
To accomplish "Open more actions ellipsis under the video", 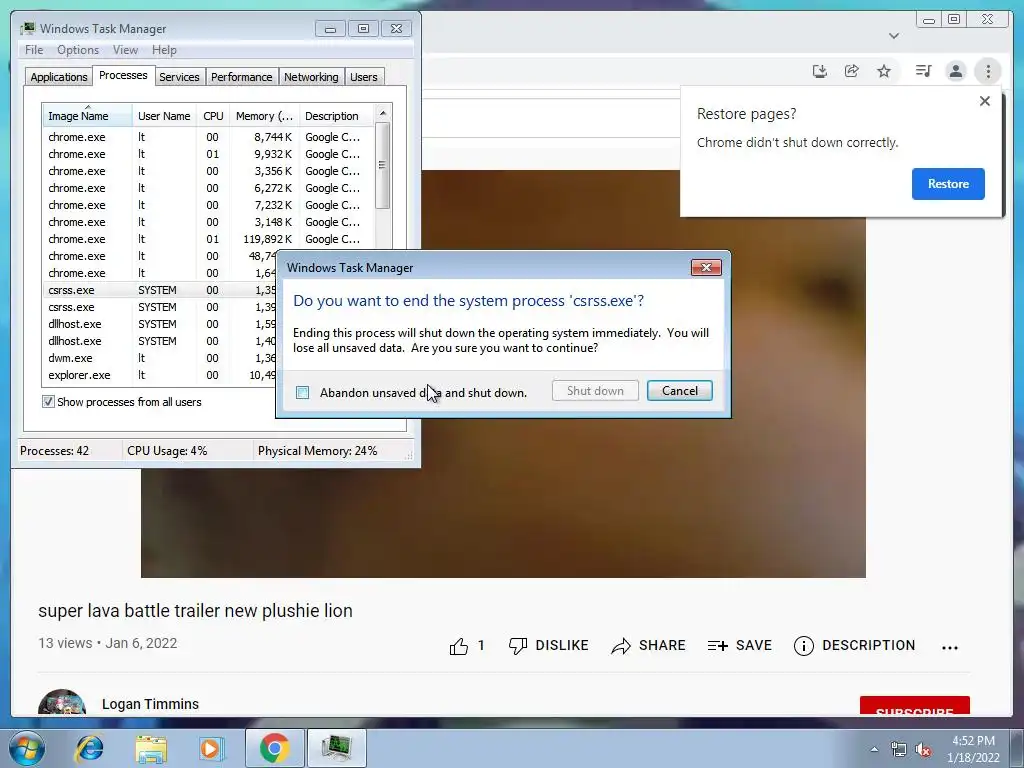I will pyautogui.click(x=950, y=647).
